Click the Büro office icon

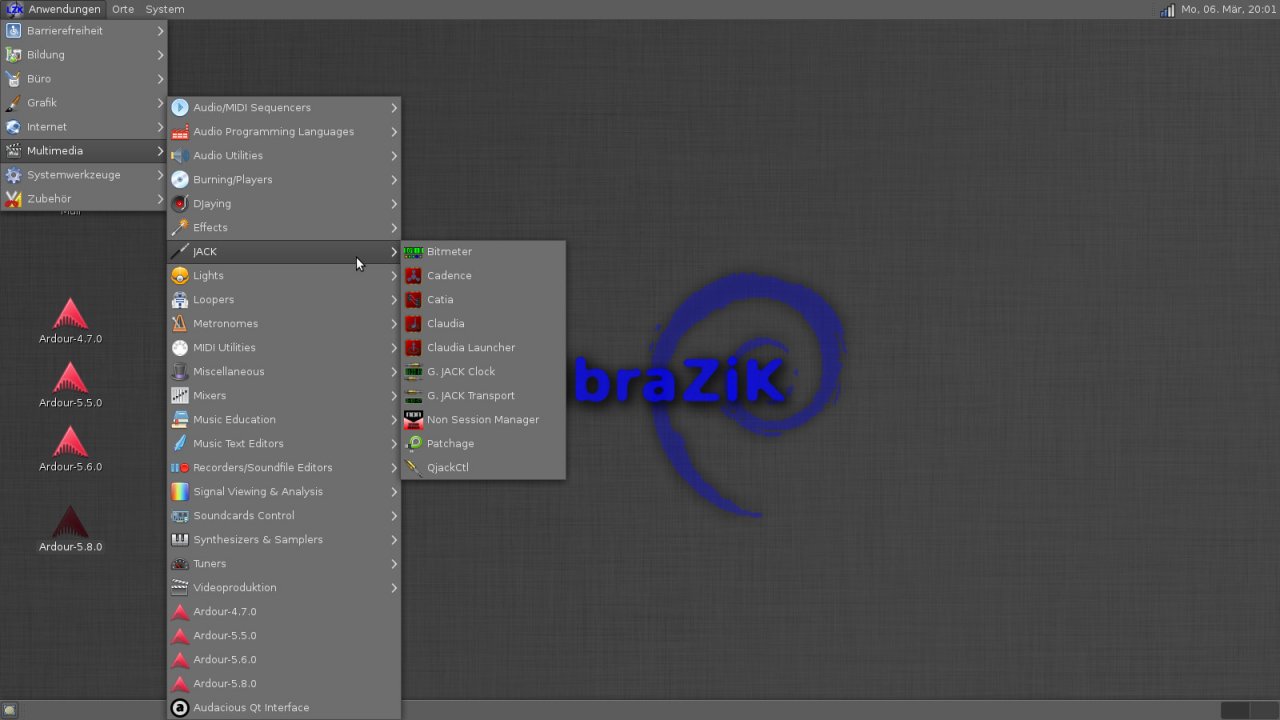pos(13,79)
